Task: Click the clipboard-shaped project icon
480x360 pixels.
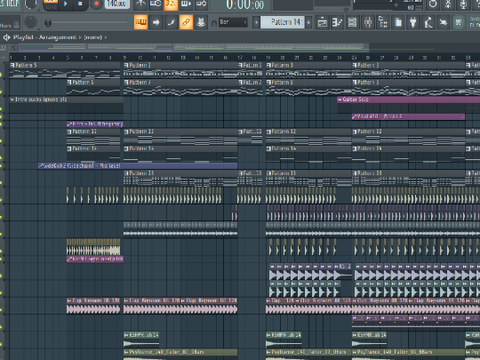Action: tap(398, 23)
